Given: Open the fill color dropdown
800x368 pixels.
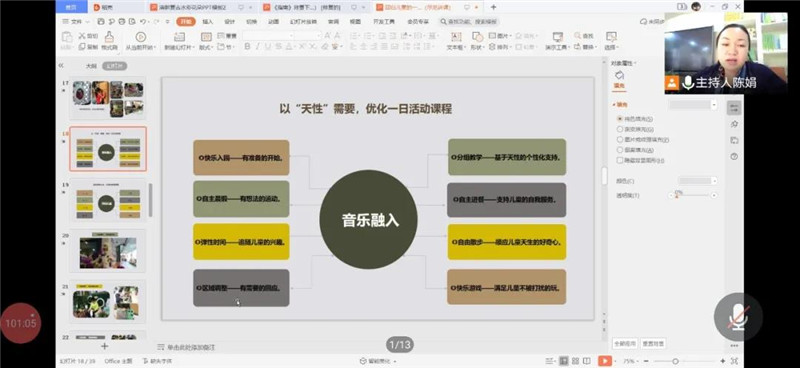Looking at the screenshot, I should point(697,181).
